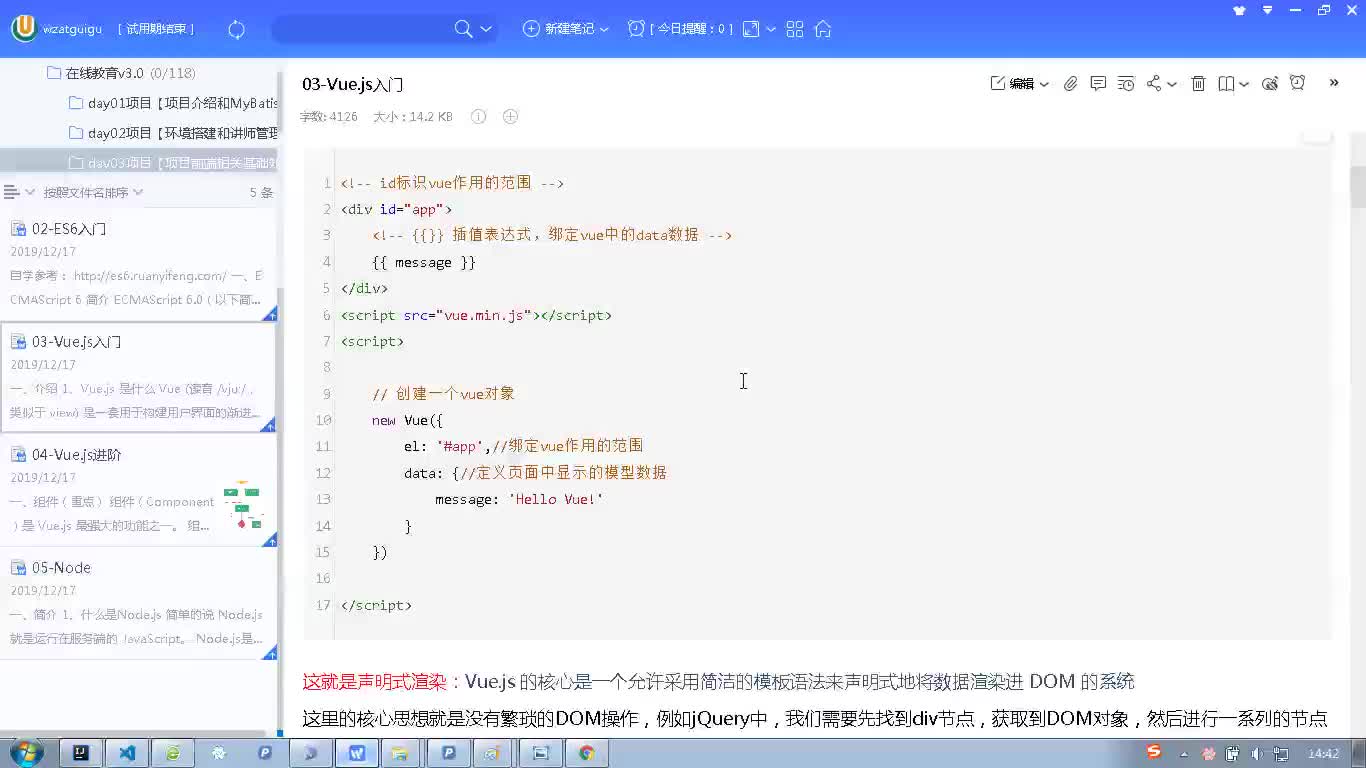Select highlighted day03项目 folder

click(x=139, y=162)
